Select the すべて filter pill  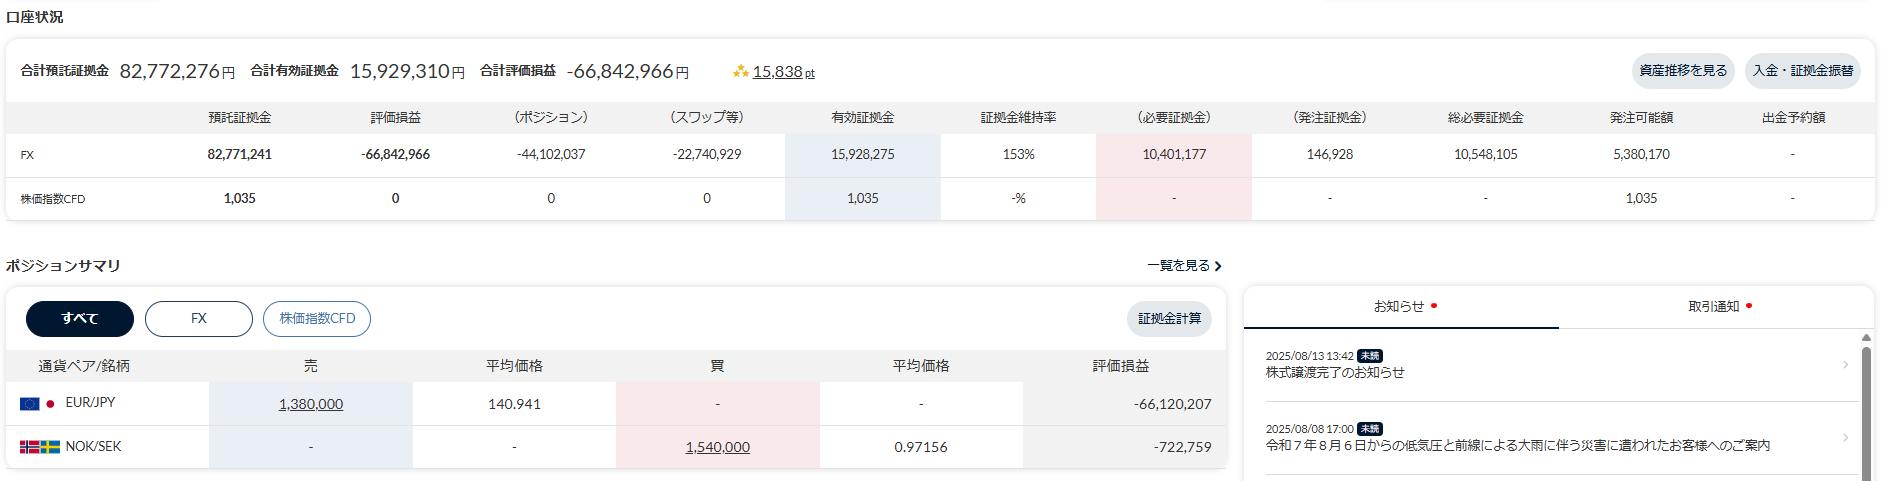coord(80,319)
